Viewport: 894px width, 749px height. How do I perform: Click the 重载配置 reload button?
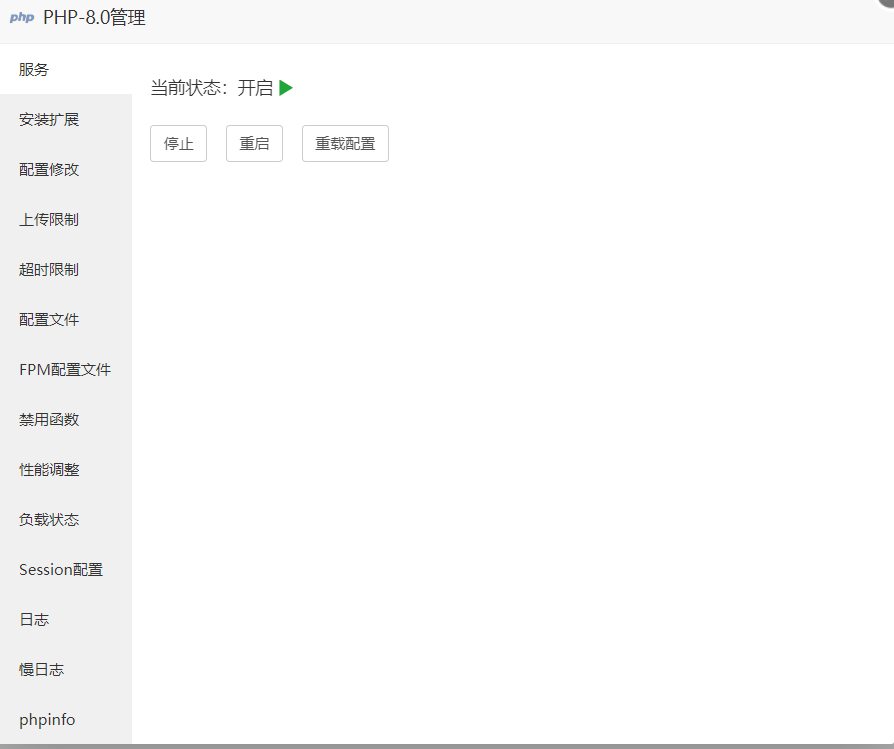346,144
